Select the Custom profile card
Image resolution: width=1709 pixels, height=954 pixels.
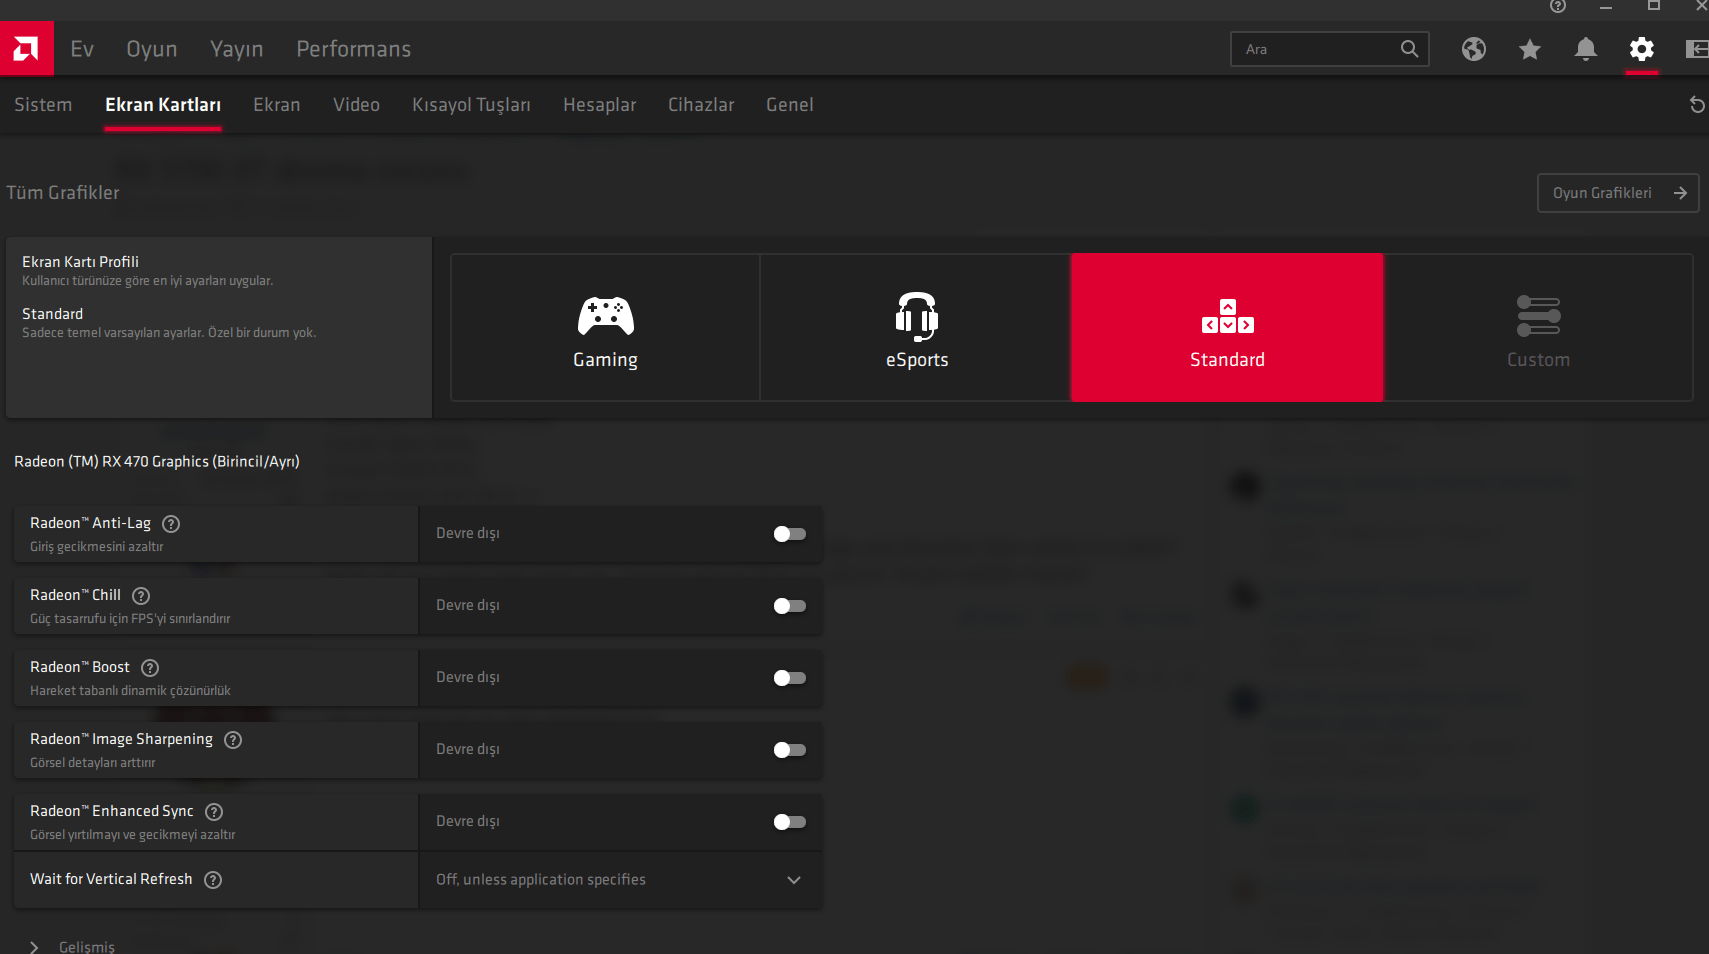point(1538,327)
